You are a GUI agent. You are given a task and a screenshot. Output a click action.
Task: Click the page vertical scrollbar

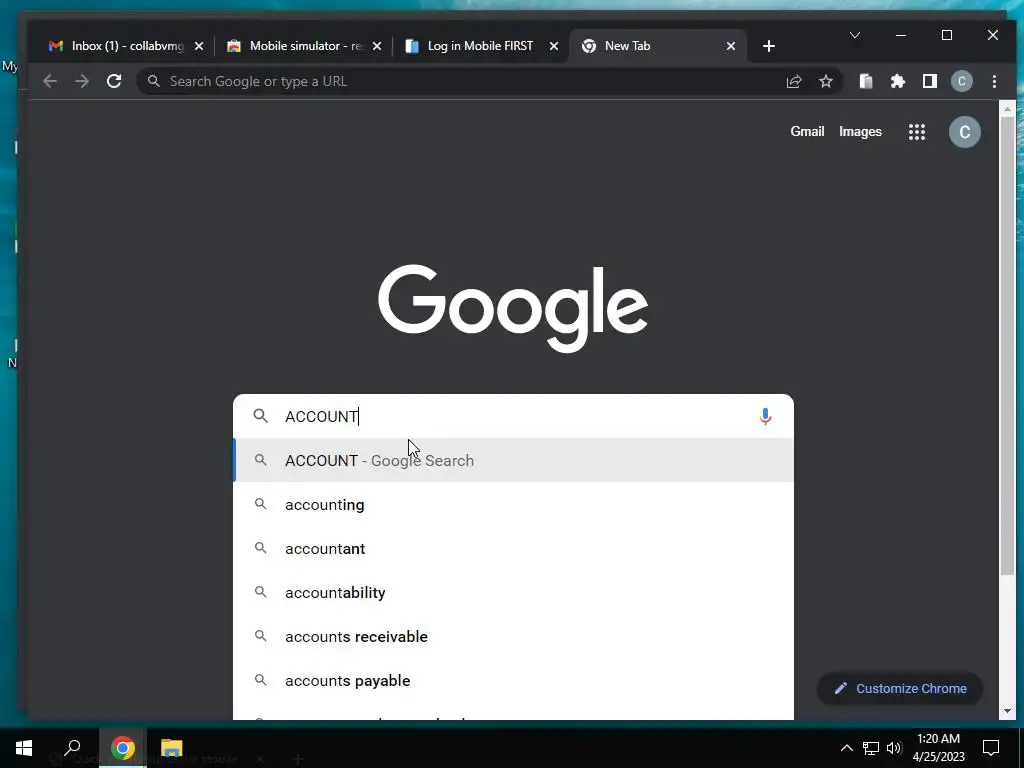coord(1007,346)
